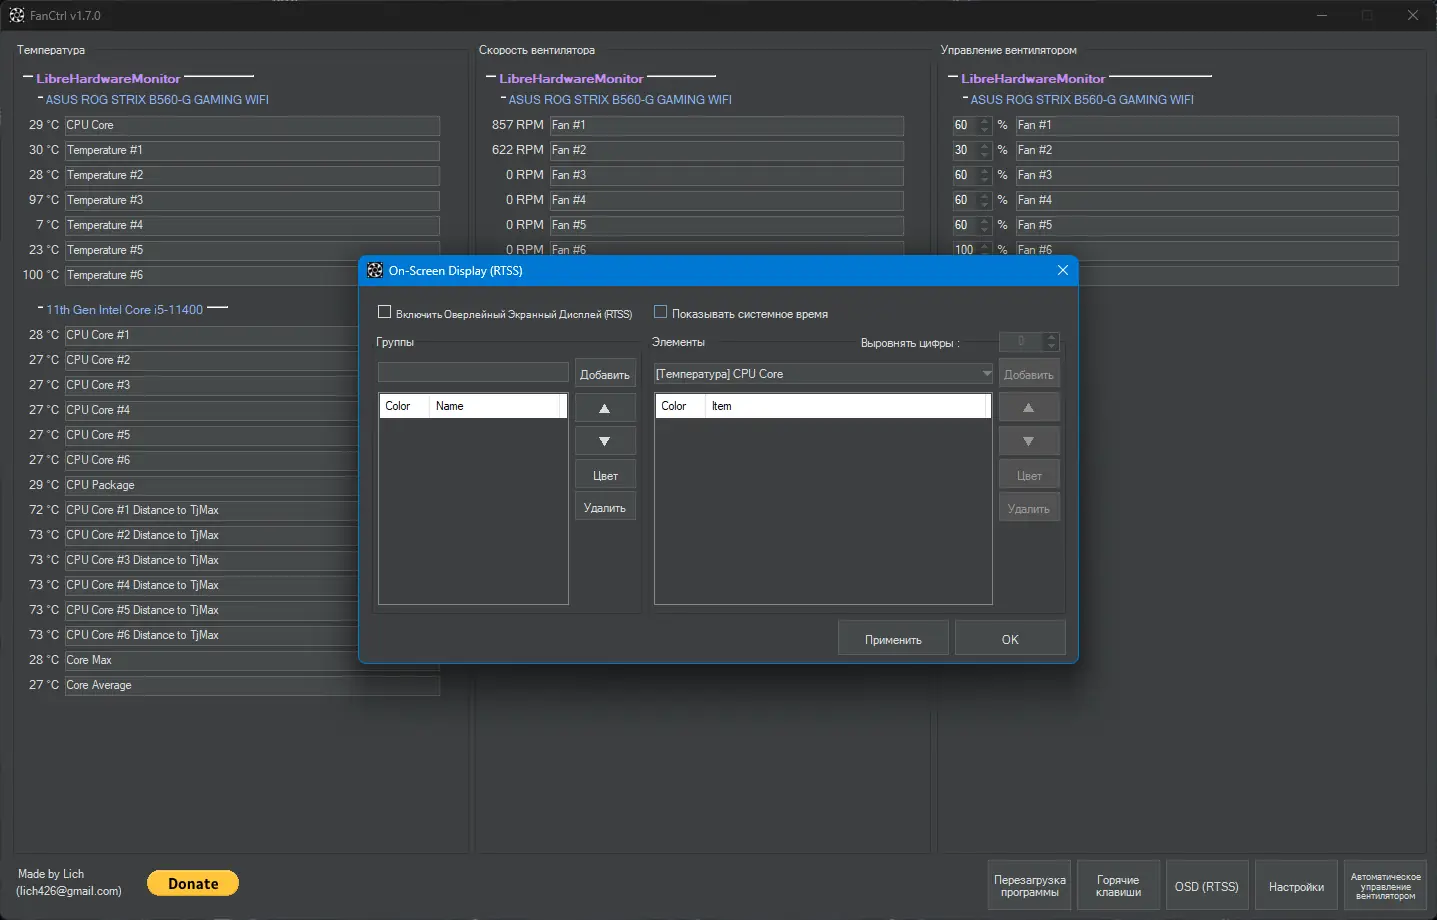
Task: Click Автоматическое управление вентилятором button
Action: [1385, 886]
